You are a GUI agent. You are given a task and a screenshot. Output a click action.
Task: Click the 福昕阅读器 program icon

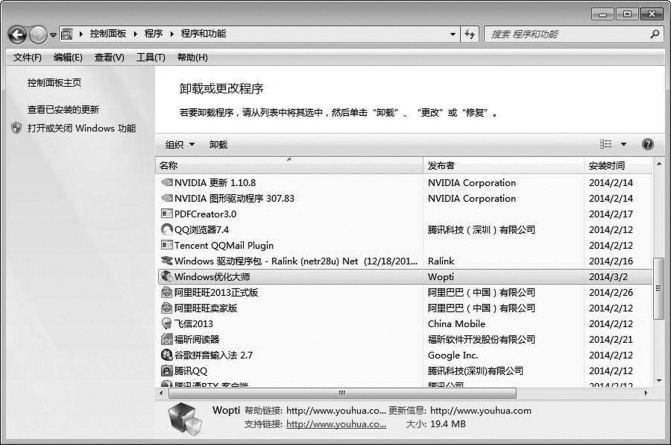coord(166,339)
